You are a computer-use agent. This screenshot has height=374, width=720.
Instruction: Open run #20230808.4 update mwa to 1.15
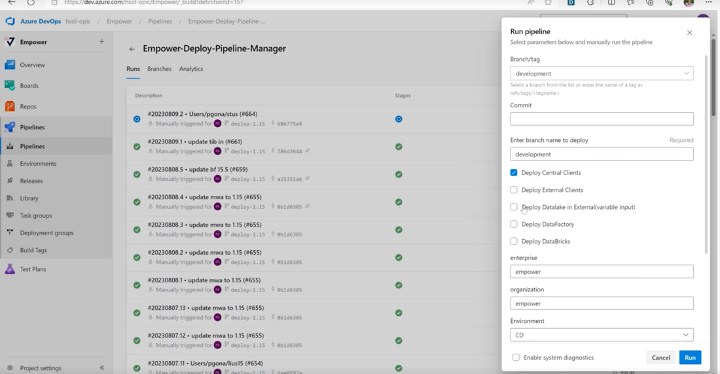click(x=205, y=197)
